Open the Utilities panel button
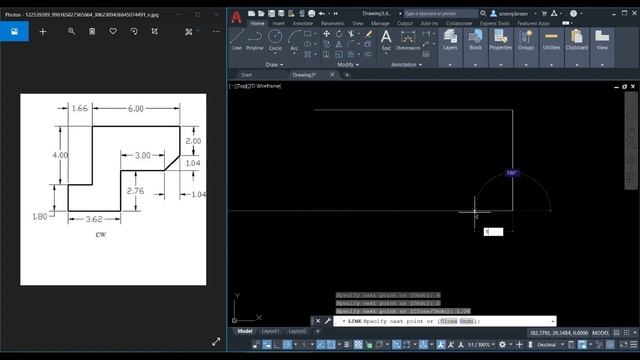This screenshot has height=360, width=640. [551, 40]
